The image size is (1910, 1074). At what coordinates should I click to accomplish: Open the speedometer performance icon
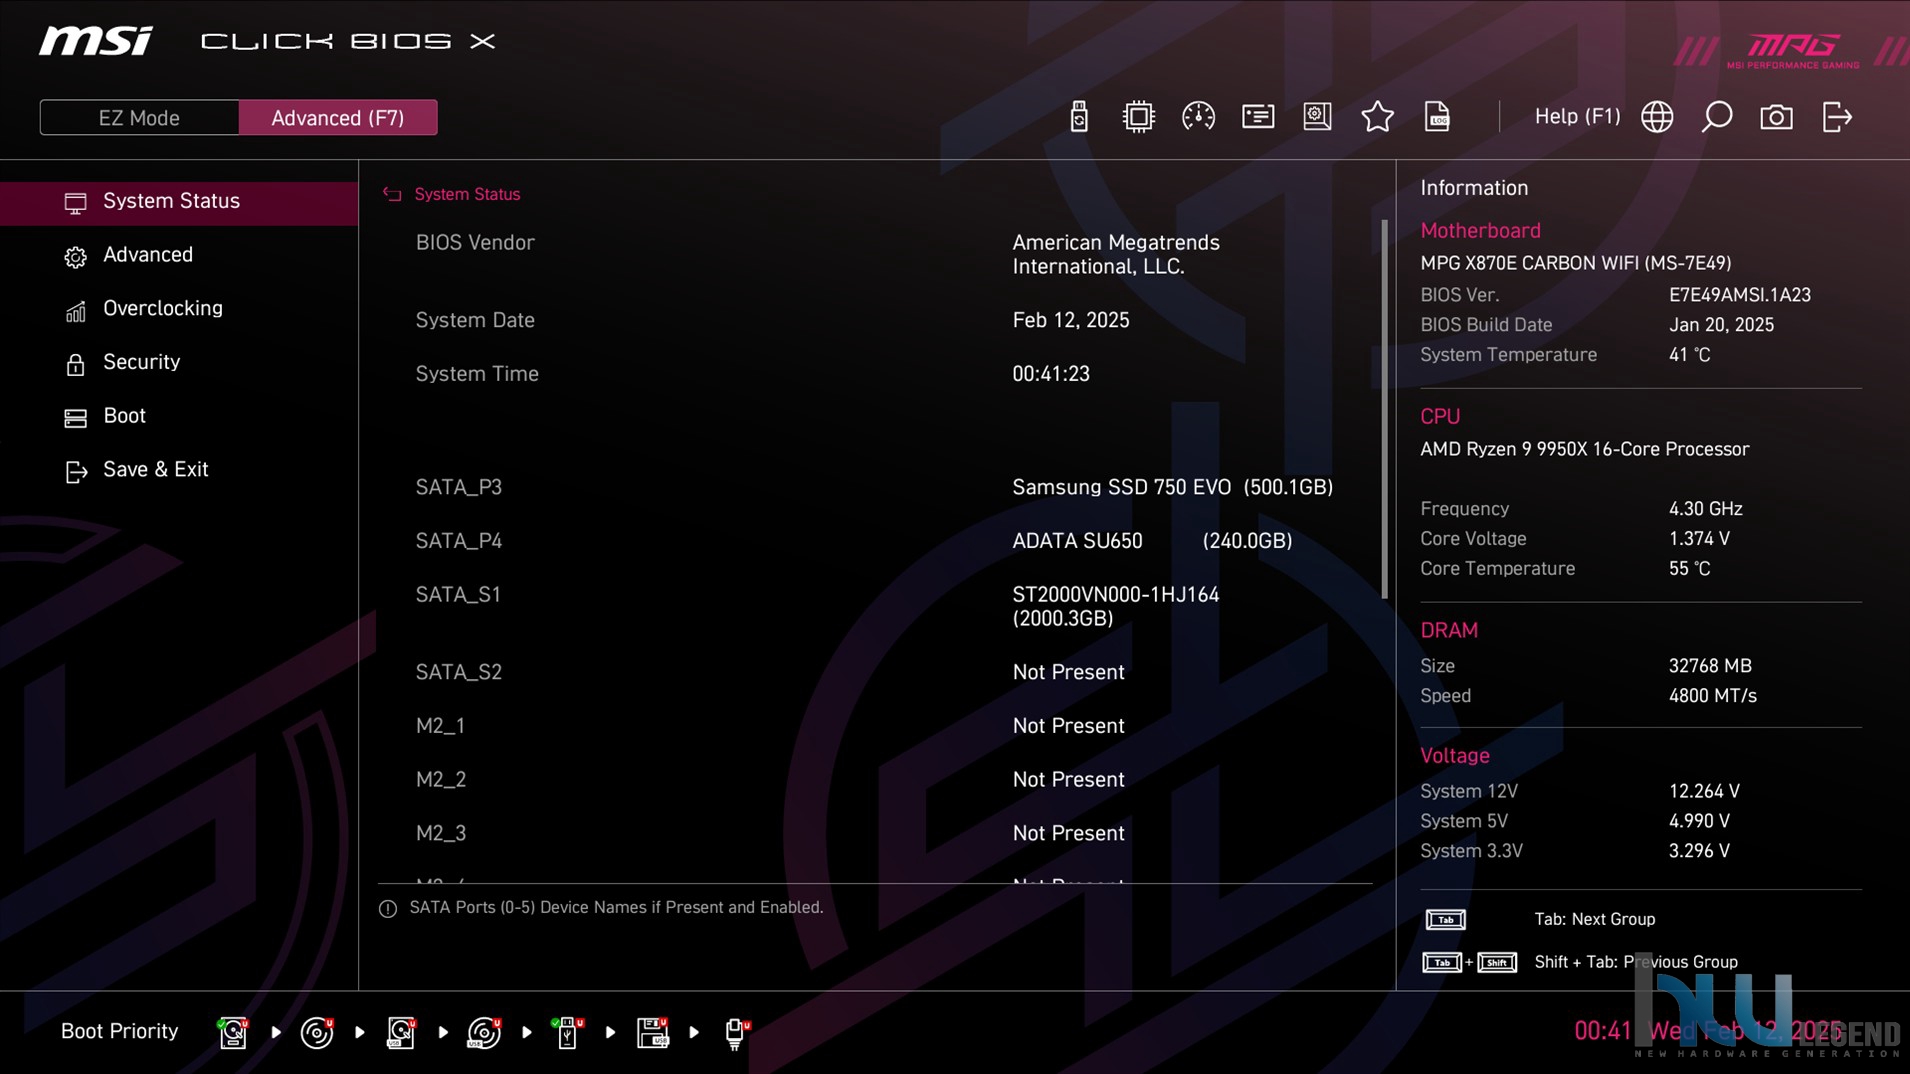(1198, 117)
